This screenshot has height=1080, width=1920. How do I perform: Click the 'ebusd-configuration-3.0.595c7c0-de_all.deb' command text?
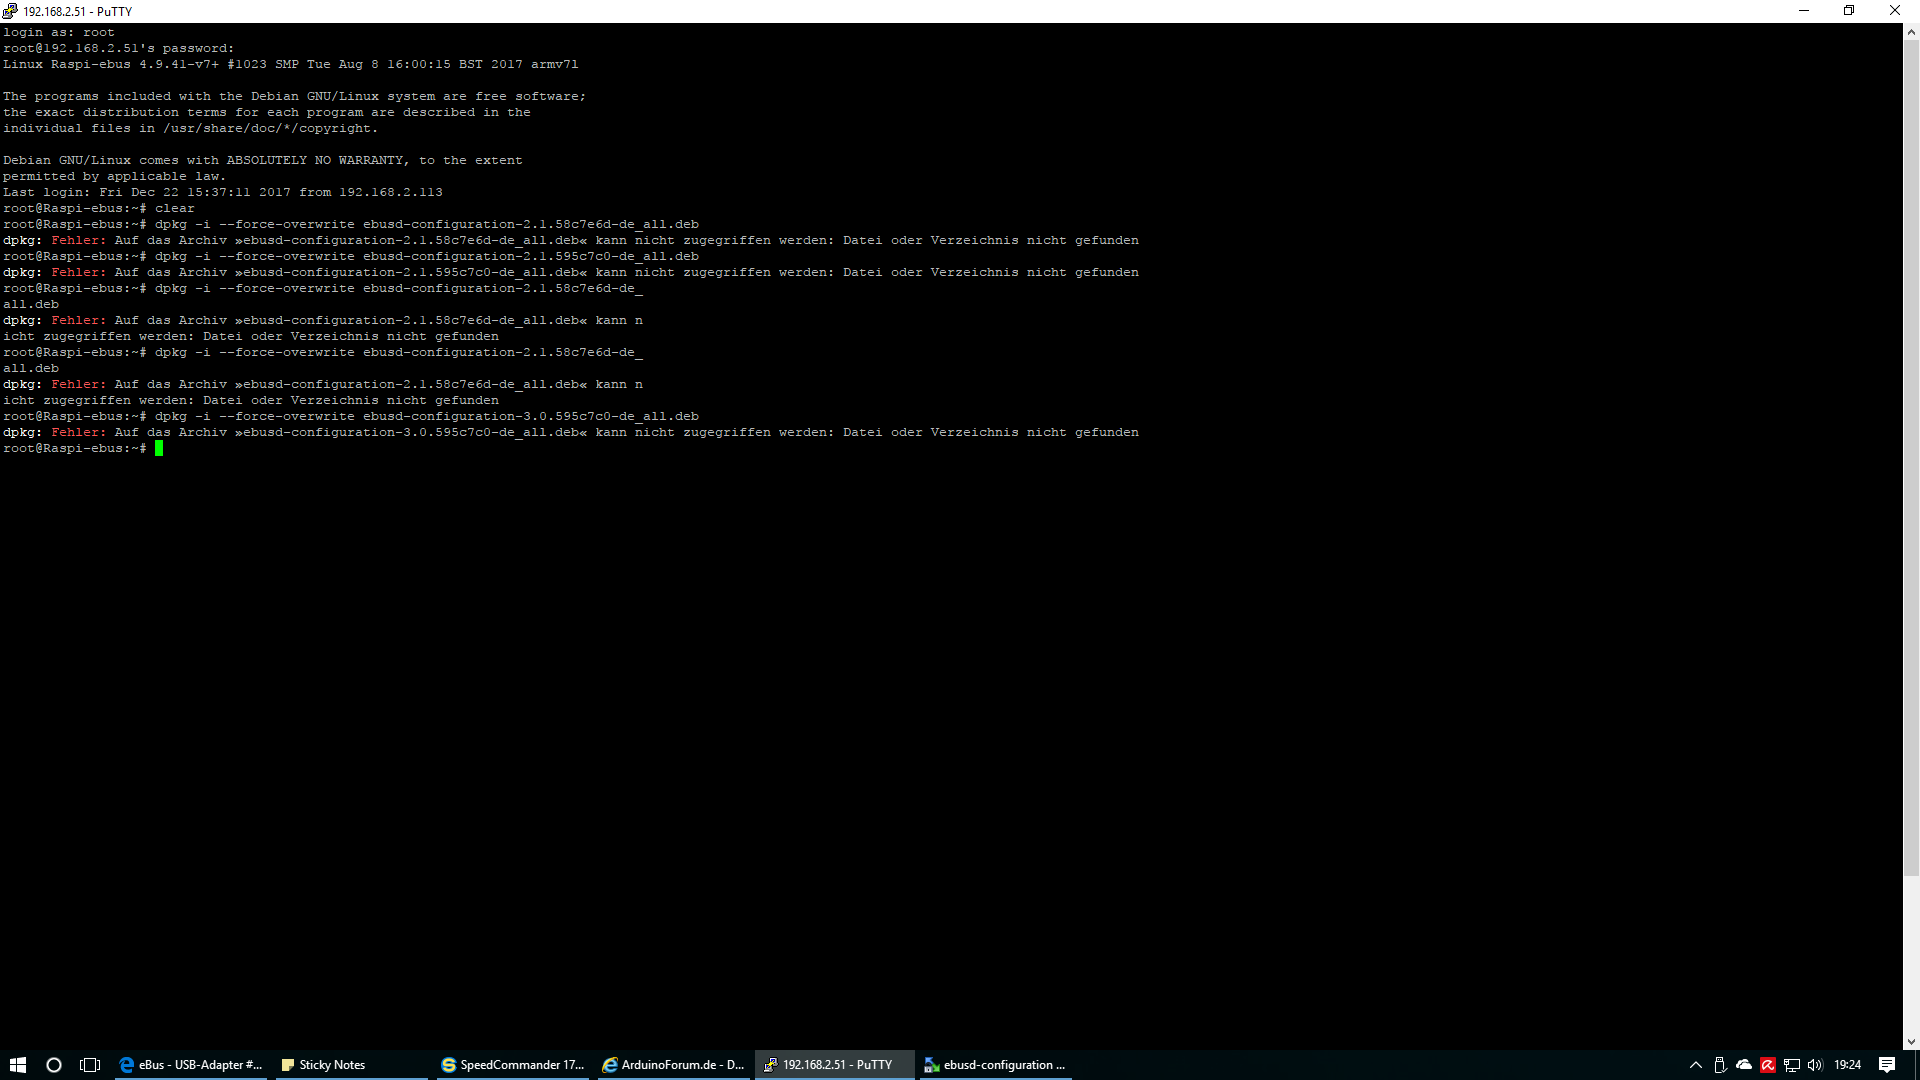(531, 416)
